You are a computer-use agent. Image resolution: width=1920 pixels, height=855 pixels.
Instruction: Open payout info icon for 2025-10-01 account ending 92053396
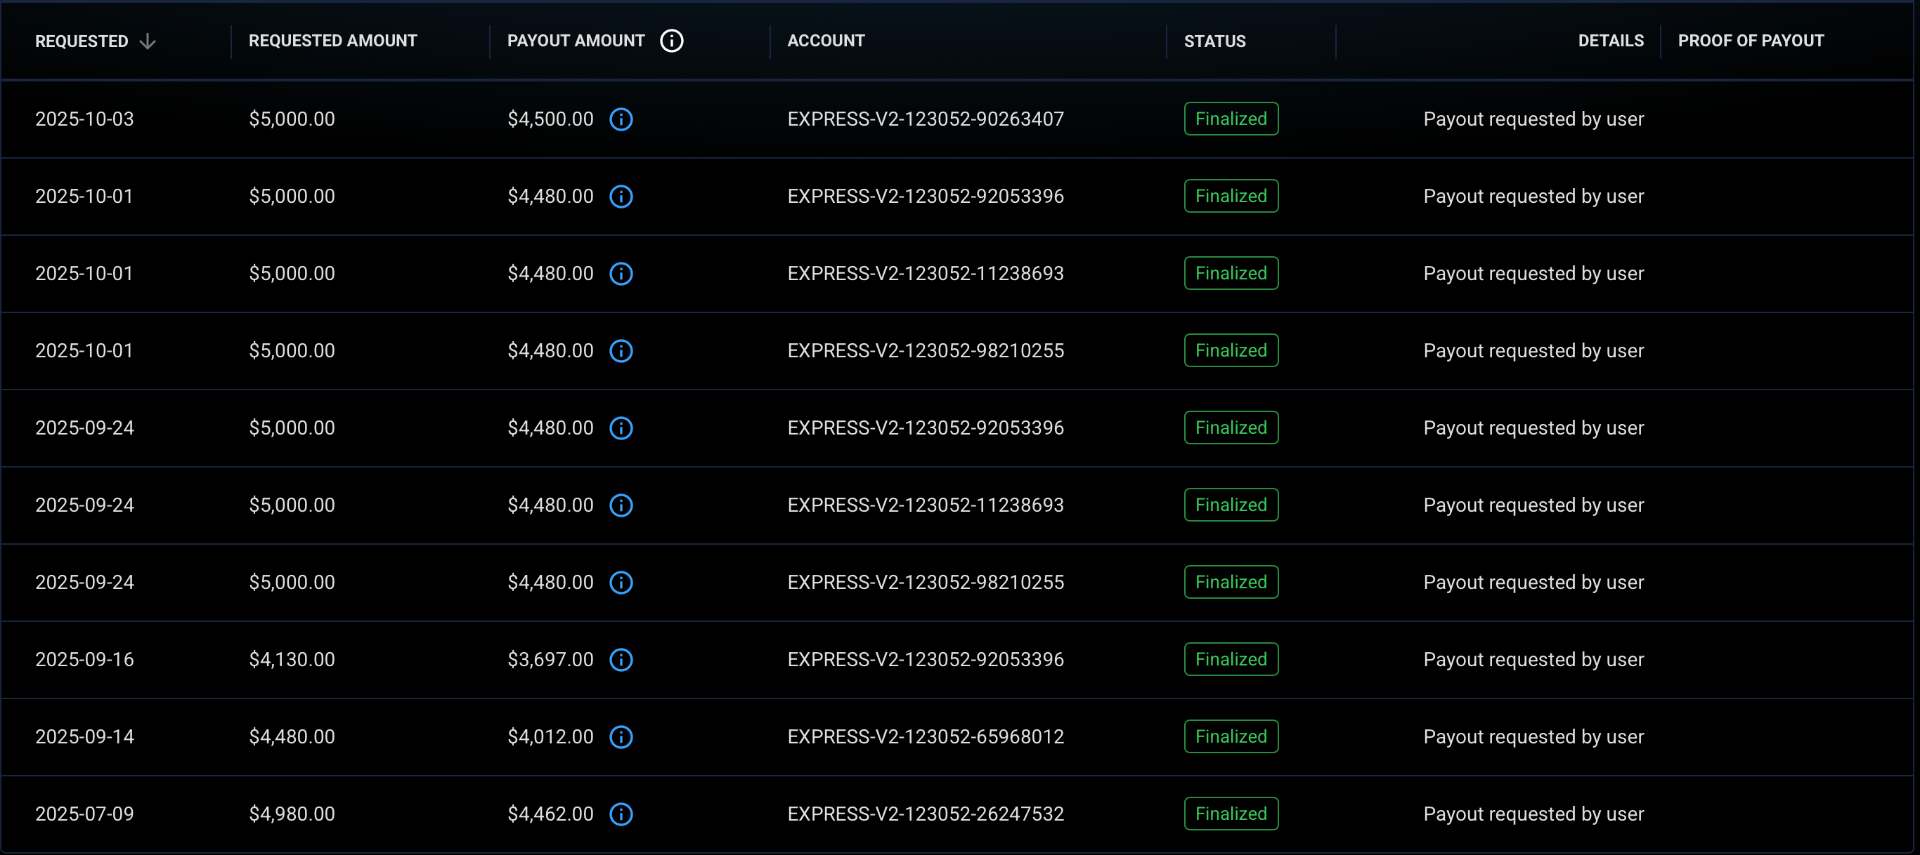click(621, 196)
